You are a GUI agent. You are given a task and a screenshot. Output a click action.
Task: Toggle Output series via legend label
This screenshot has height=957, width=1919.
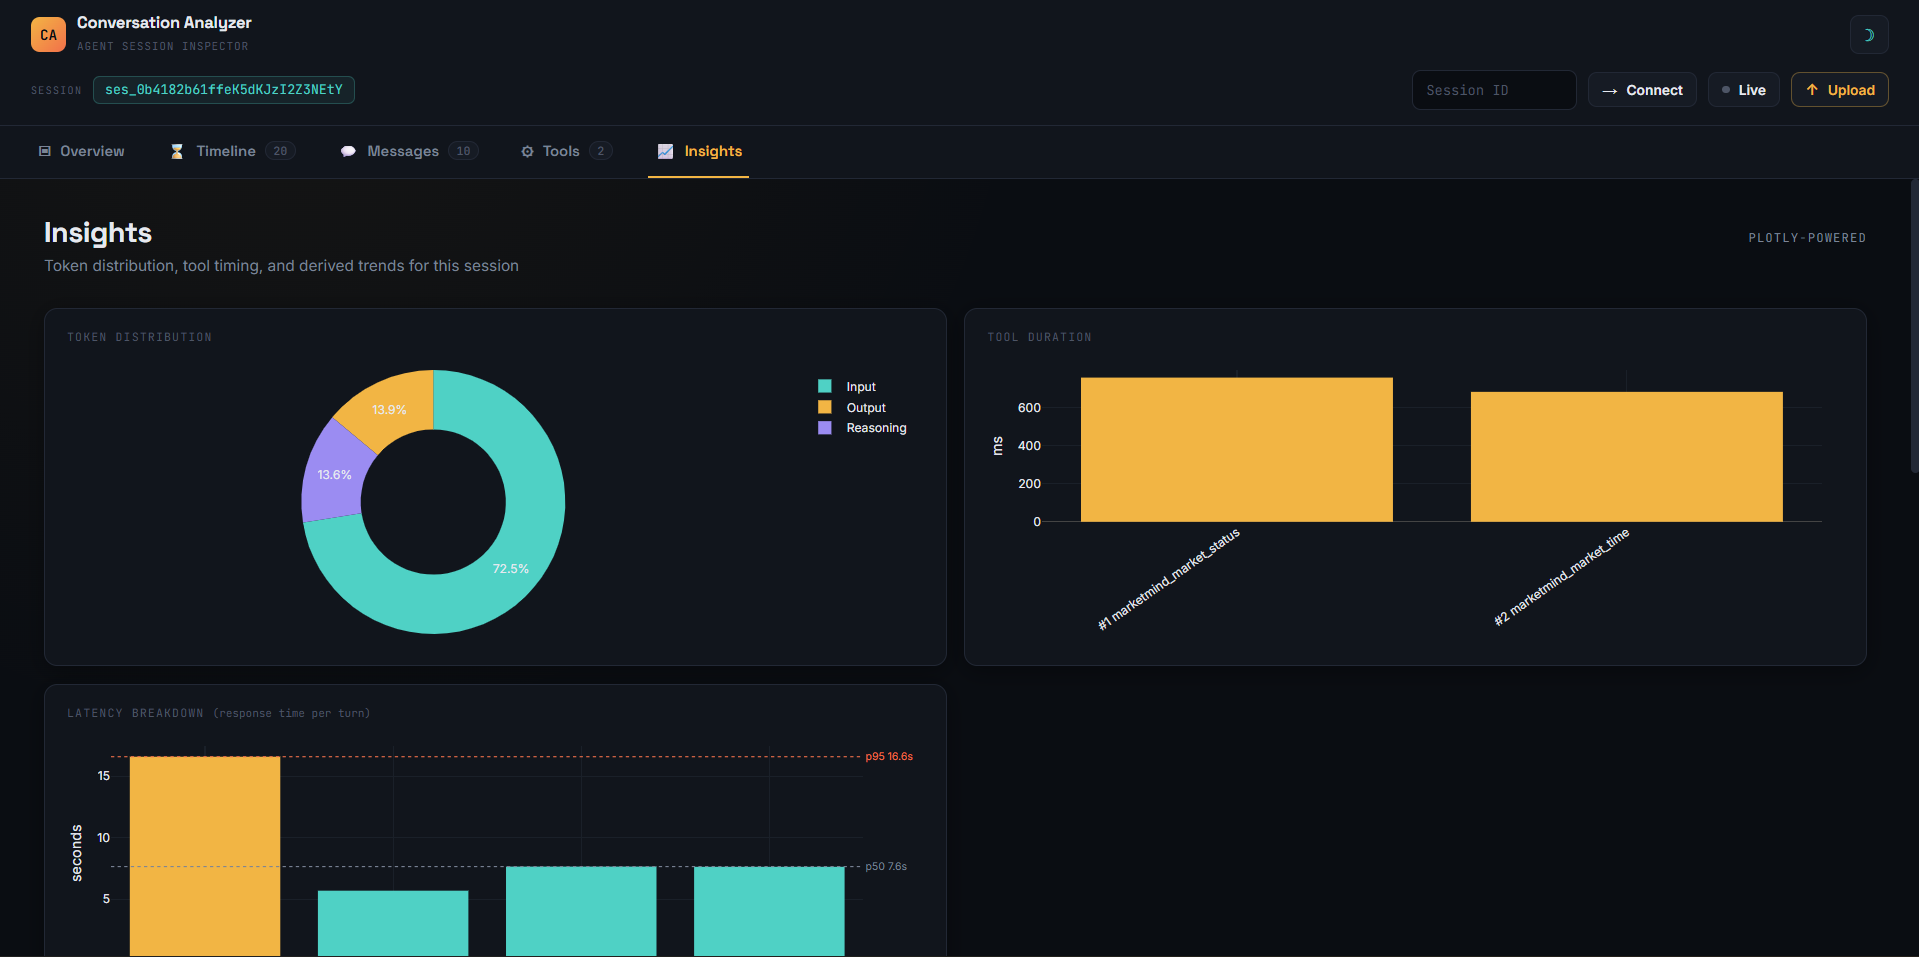pyautogui.click(x=866, y=408)
